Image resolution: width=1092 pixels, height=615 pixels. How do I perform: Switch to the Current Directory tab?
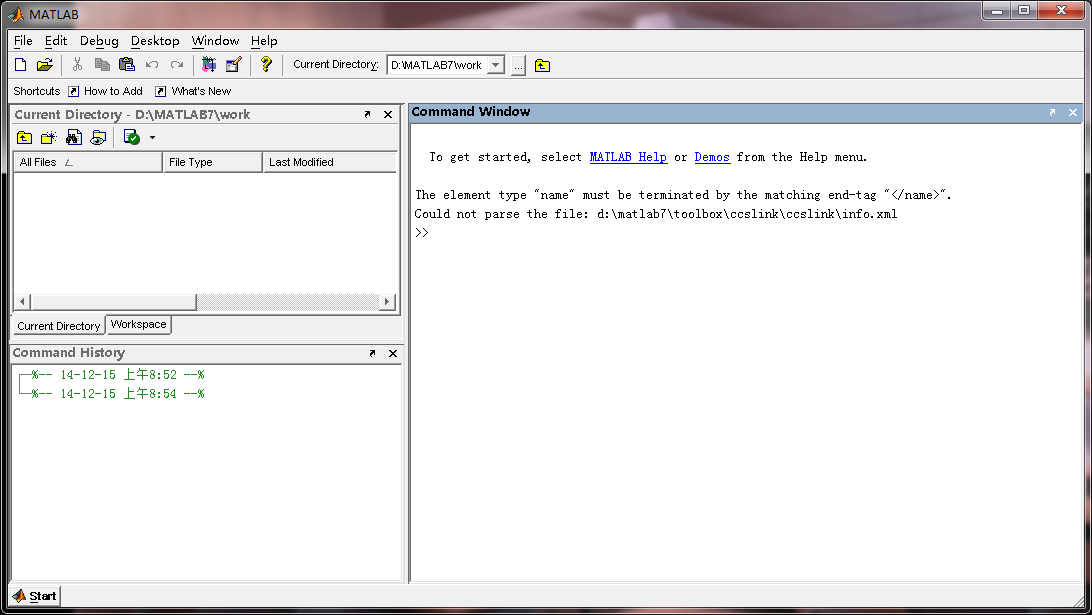tap(58, 325)
